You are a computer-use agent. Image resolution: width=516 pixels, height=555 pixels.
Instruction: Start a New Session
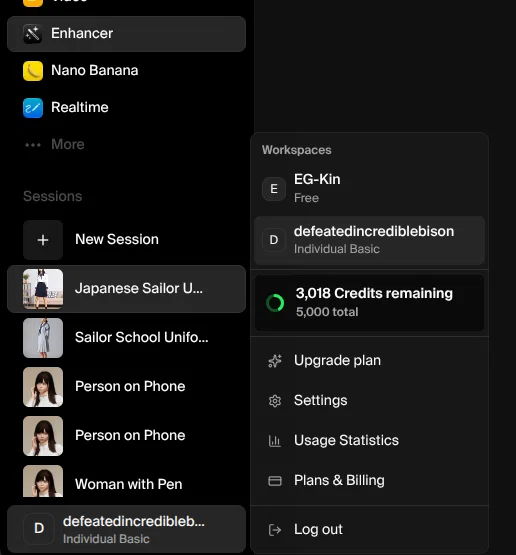pos(126,240)
